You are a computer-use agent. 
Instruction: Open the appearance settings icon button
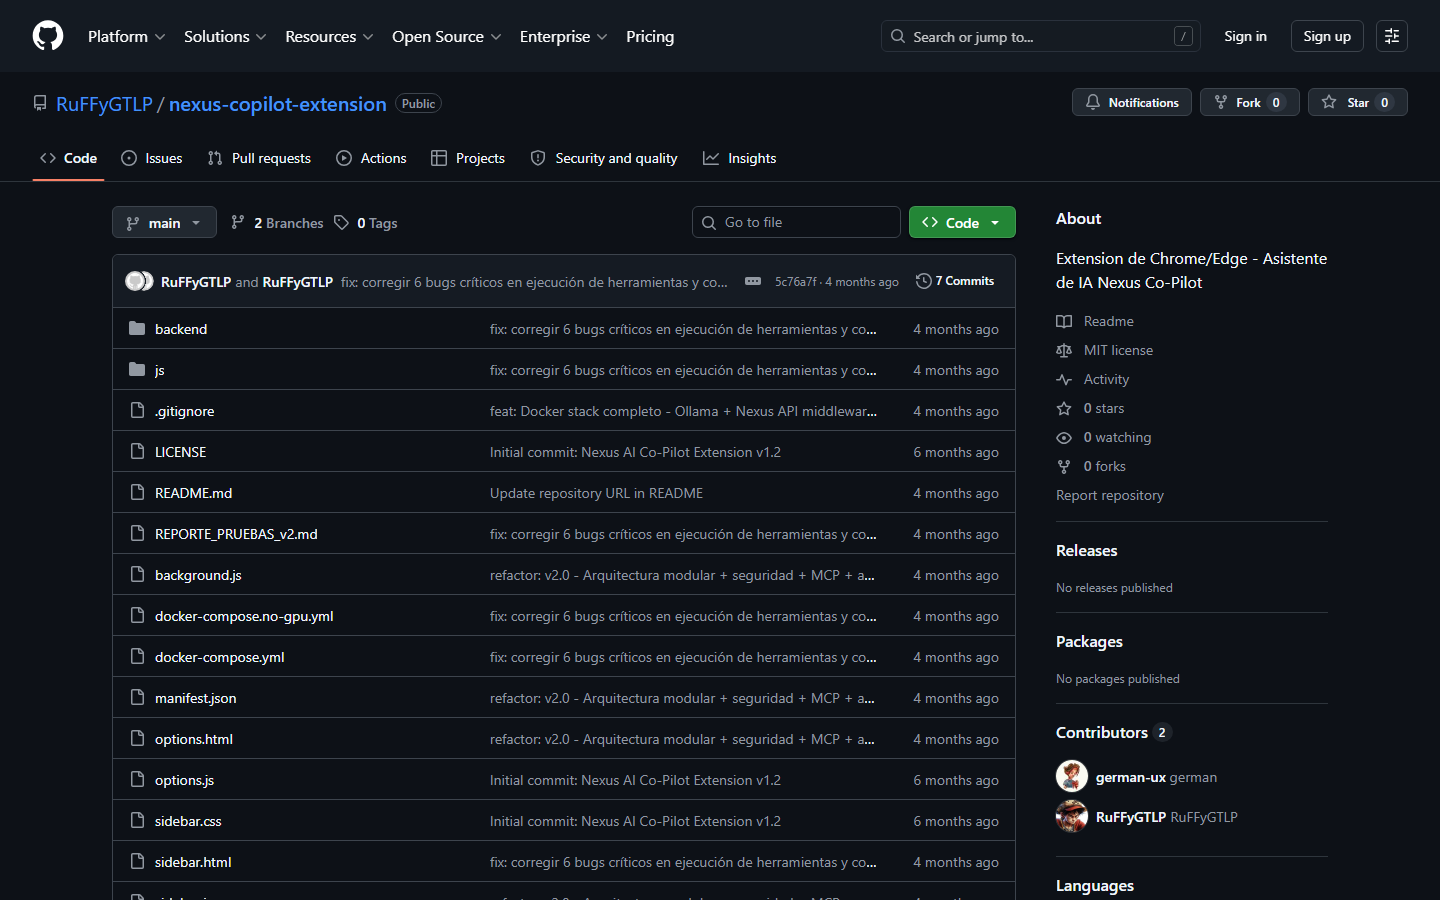tap(1392, 36)
